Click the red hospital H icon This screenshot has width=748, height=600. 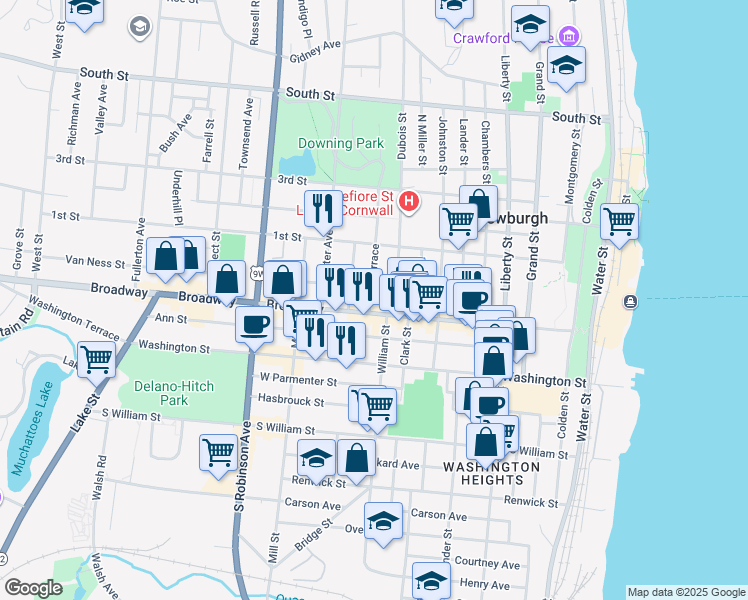pyautogui.click(x=409, y=203)
